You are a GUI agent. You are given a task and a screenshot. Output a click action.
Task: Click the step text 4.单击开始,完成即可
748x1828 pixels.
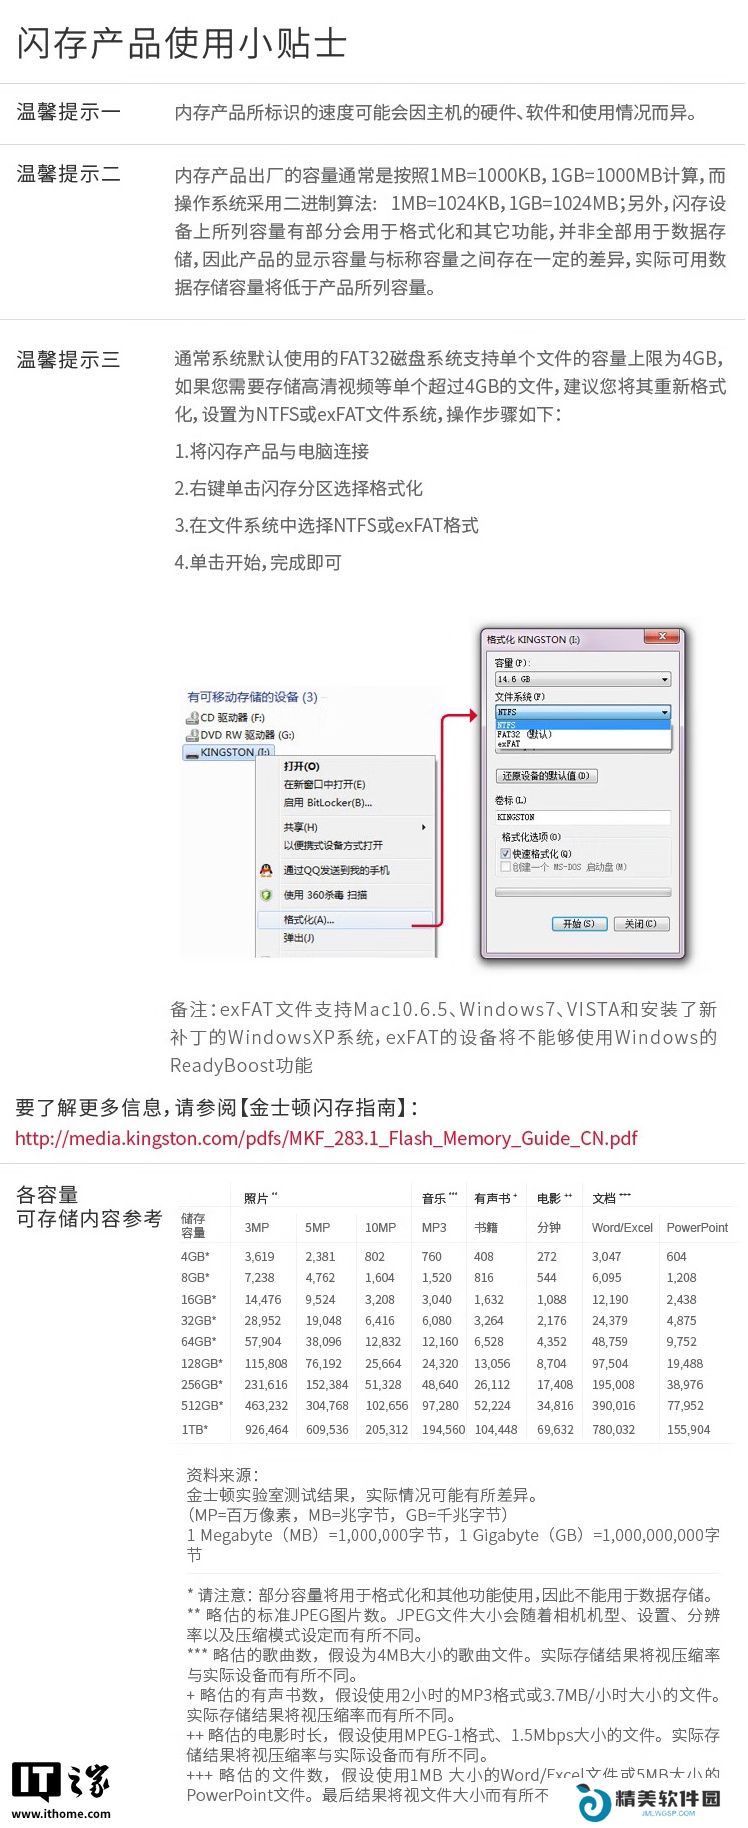click(258, 562)
